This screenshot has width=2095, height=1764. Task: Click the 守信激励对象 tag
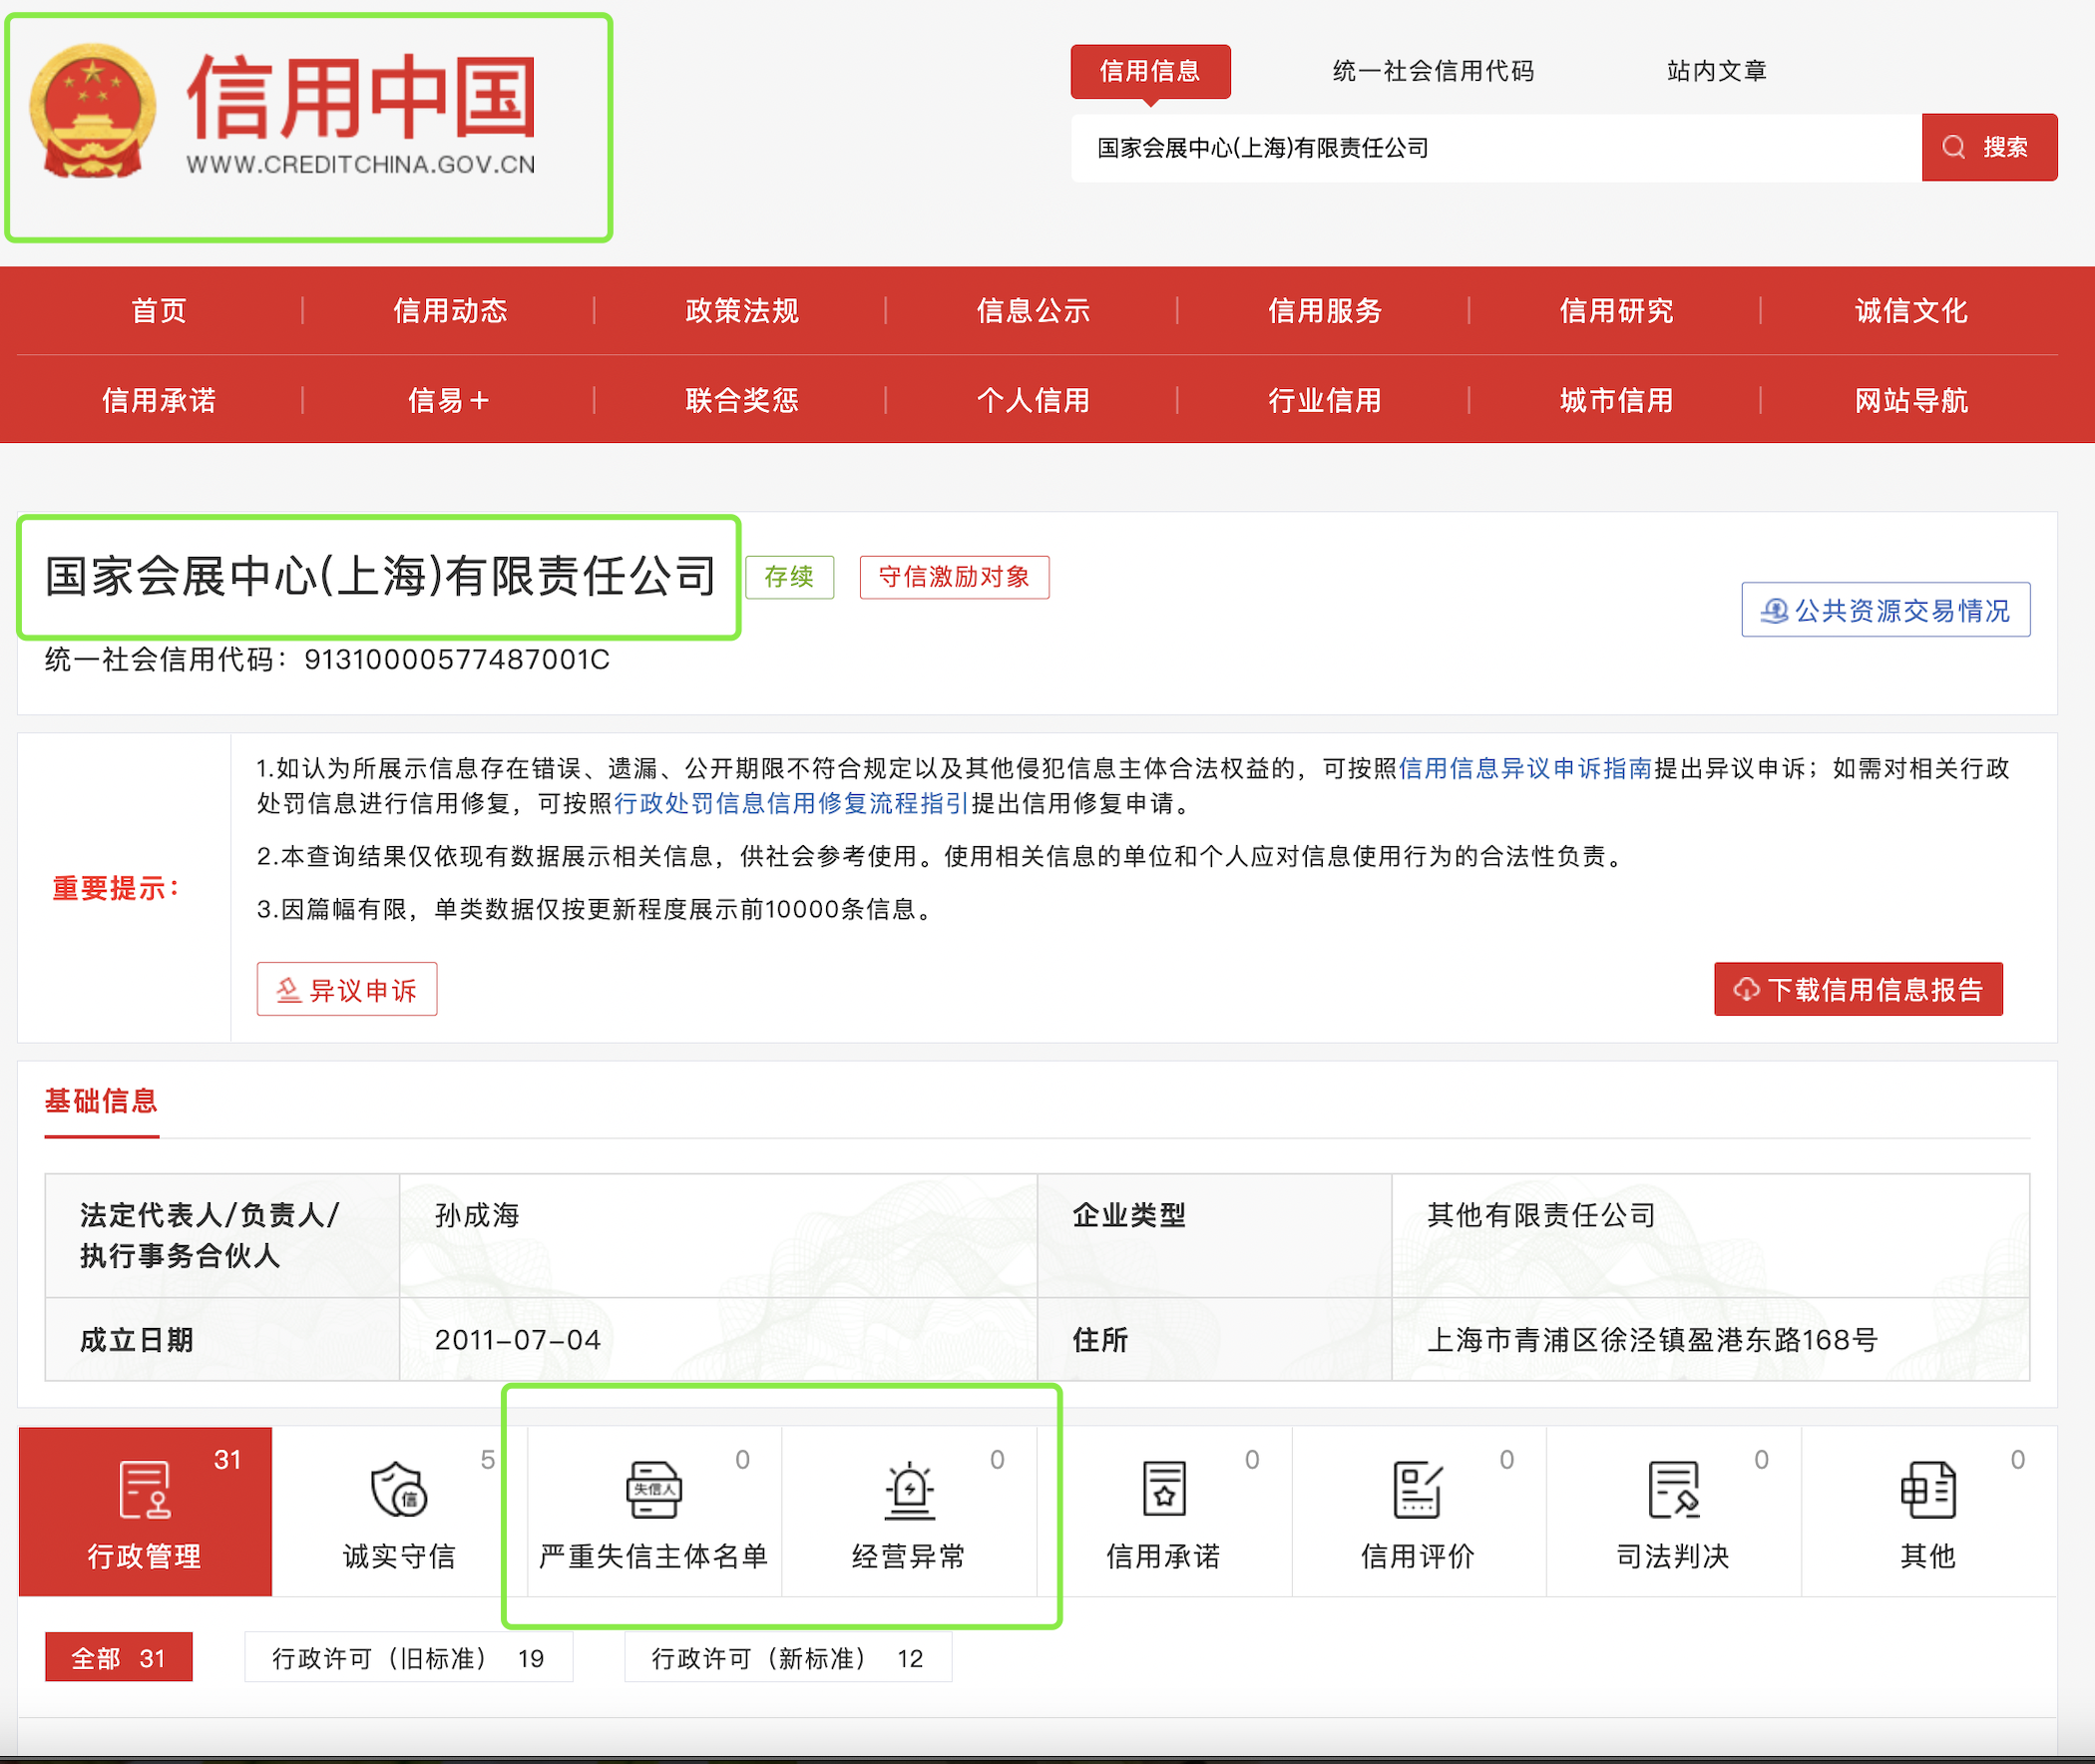point(954,577)
